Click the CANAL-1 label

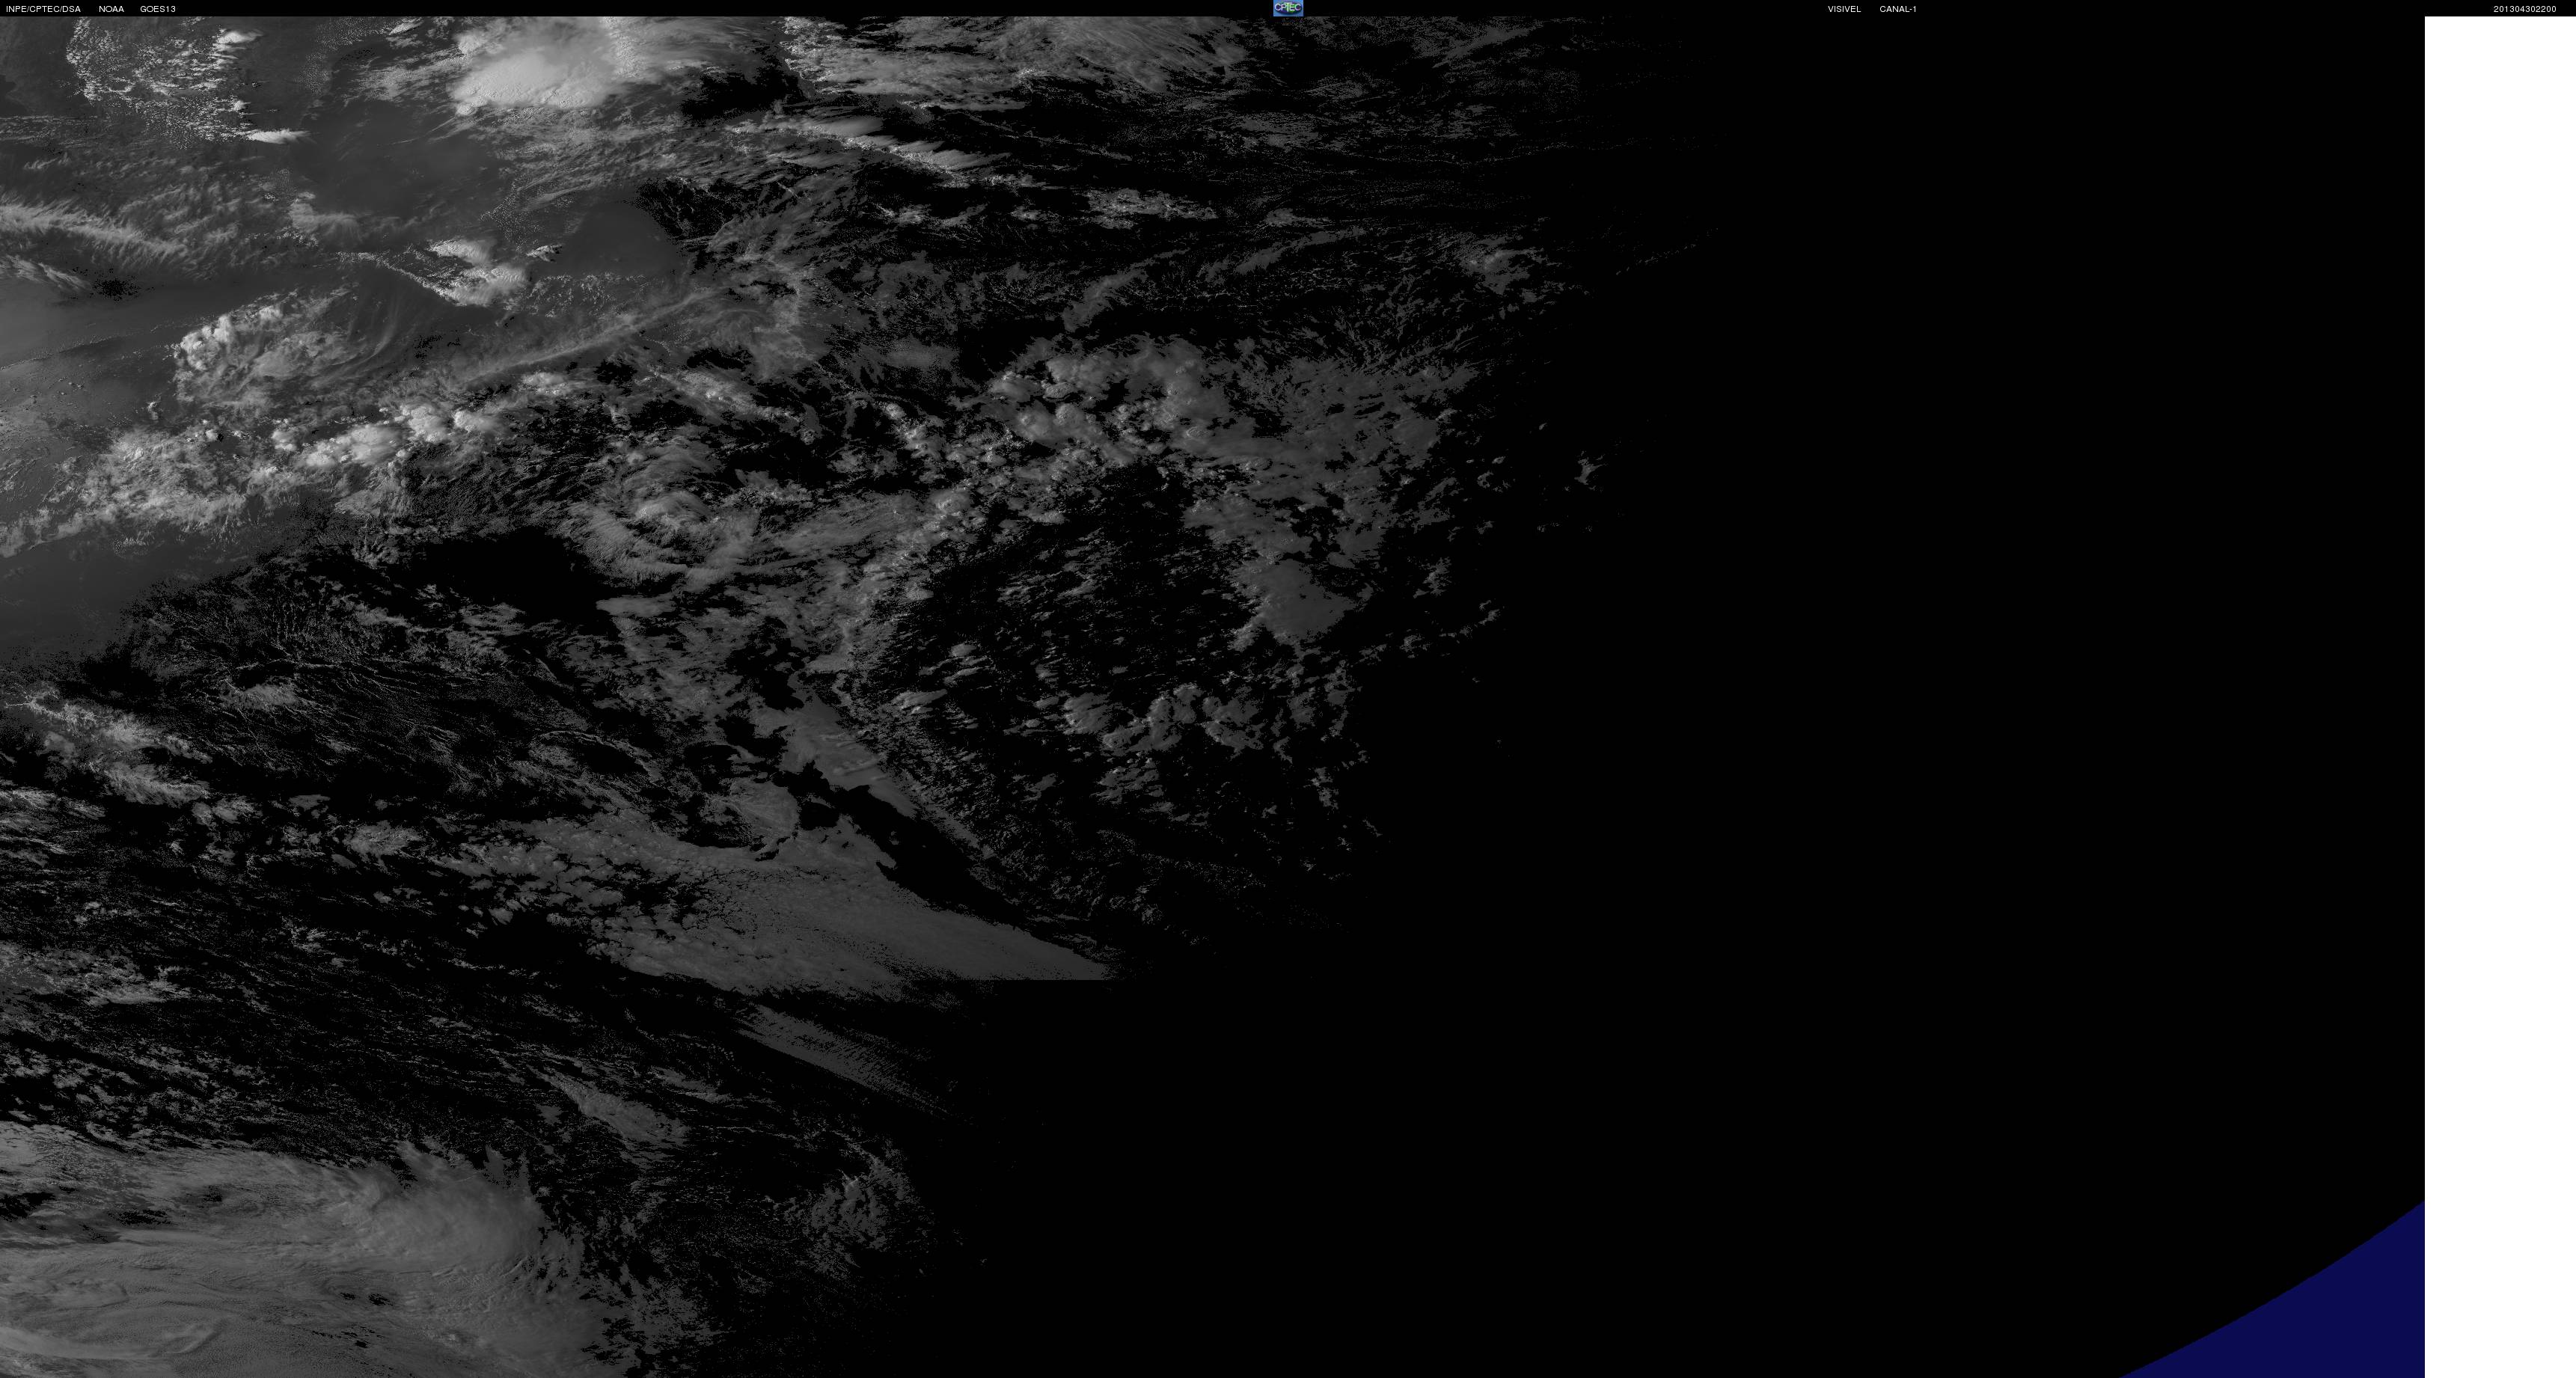pyautogui.click(x=1897, y=9)
